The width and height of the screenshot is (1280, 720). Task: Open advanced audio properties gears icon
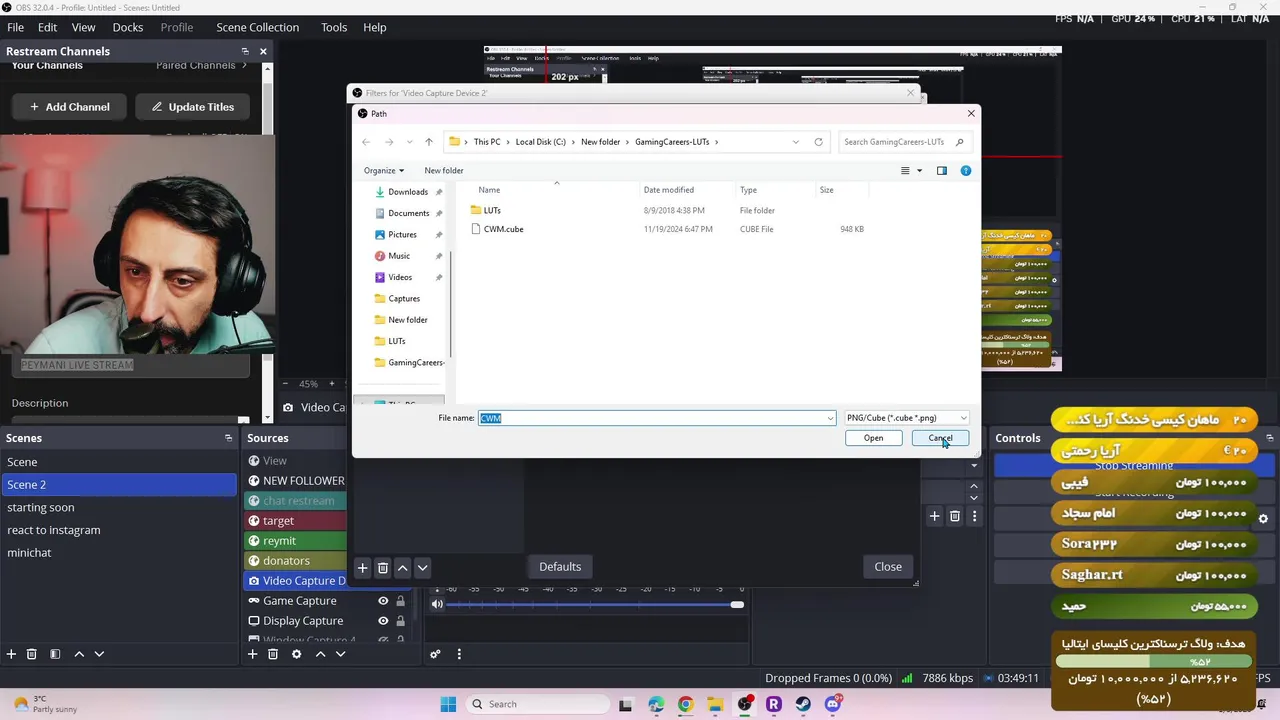tap(435, 654)
